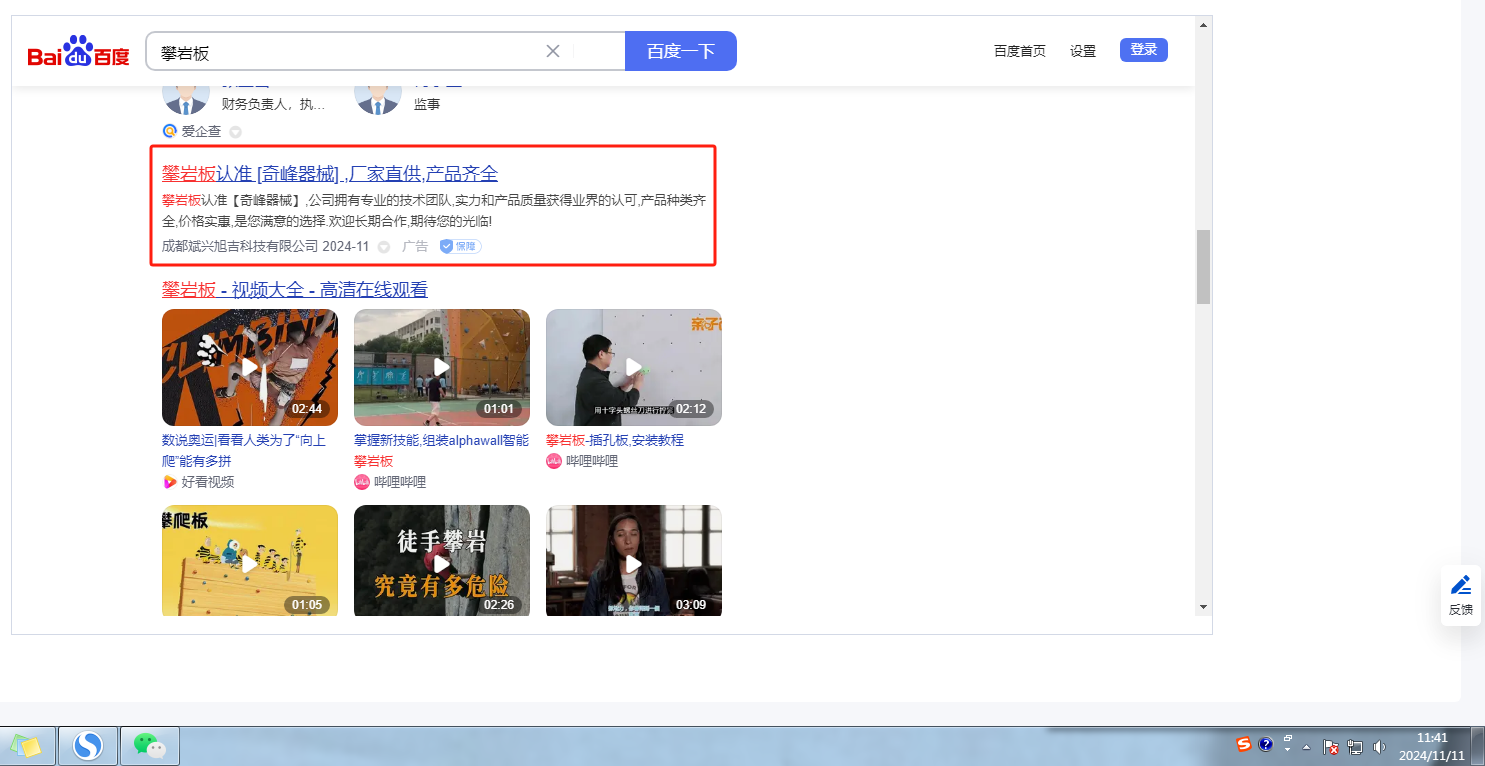Play the 02:26 徒手攀岩 video thumbnail
The image size is (1485, 766).
[x=442, y=561]
